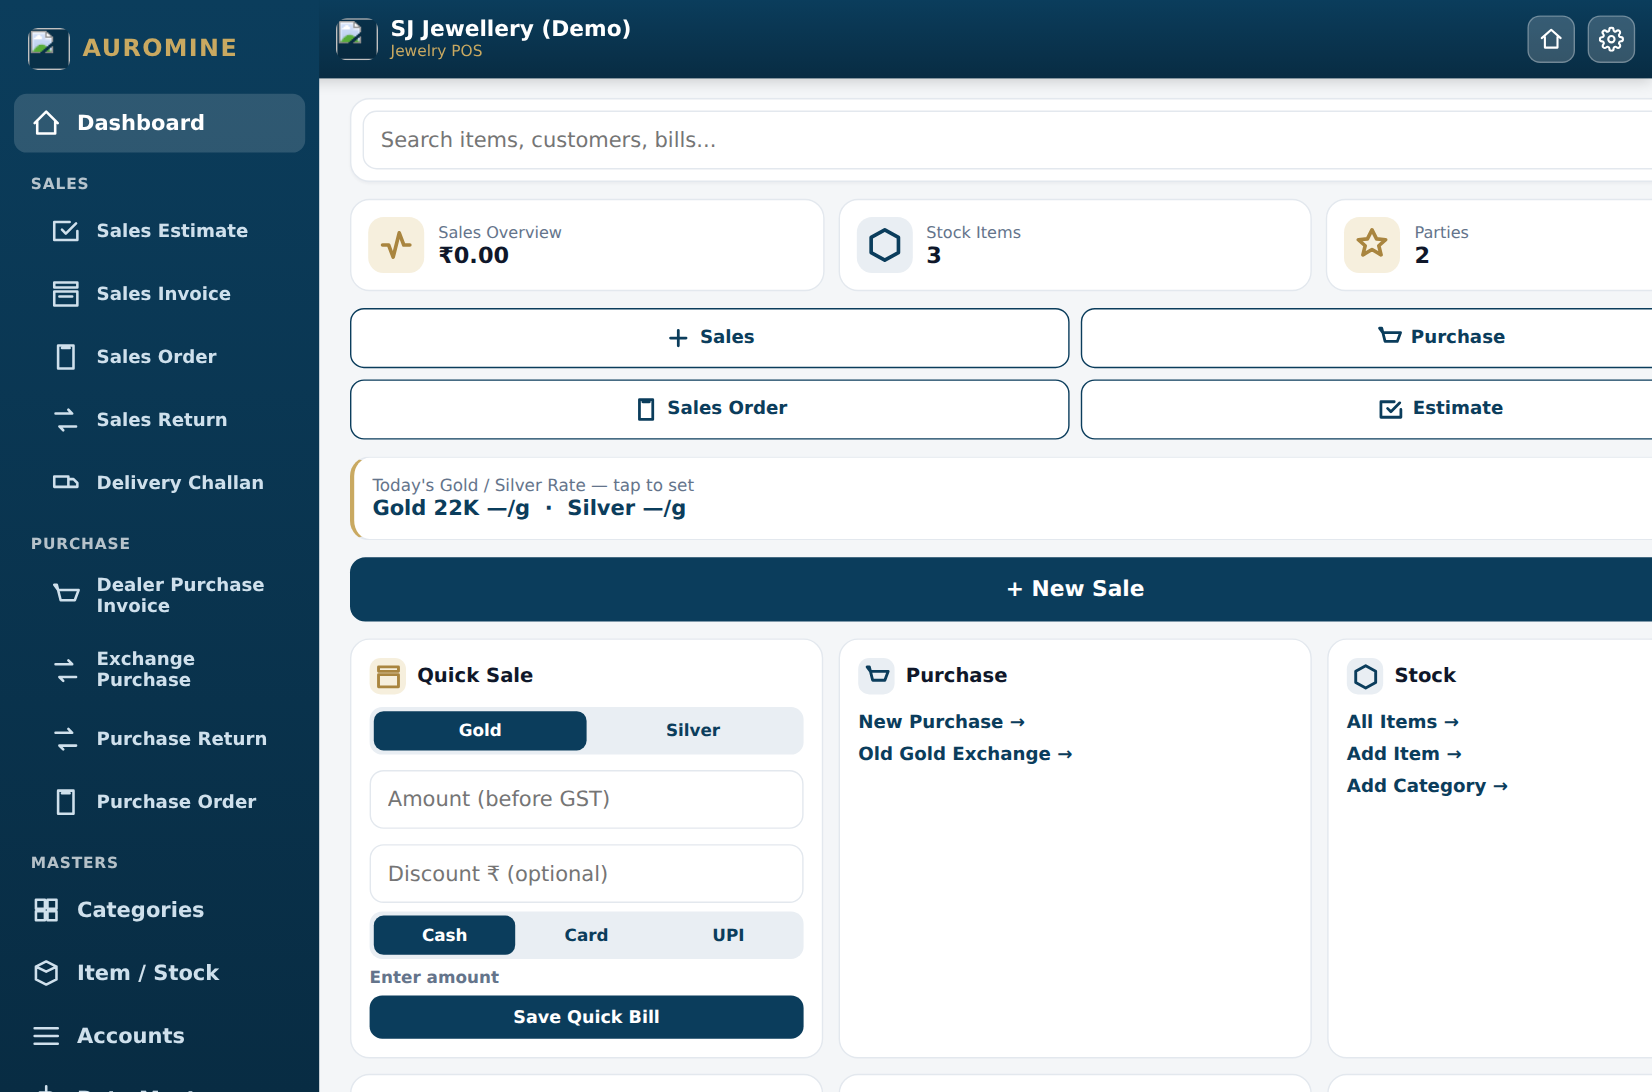Open Accounts in the sidebar
Image resolution: width=1652 pixels, height=1092 pixels.
click(x=160, y=1036)
